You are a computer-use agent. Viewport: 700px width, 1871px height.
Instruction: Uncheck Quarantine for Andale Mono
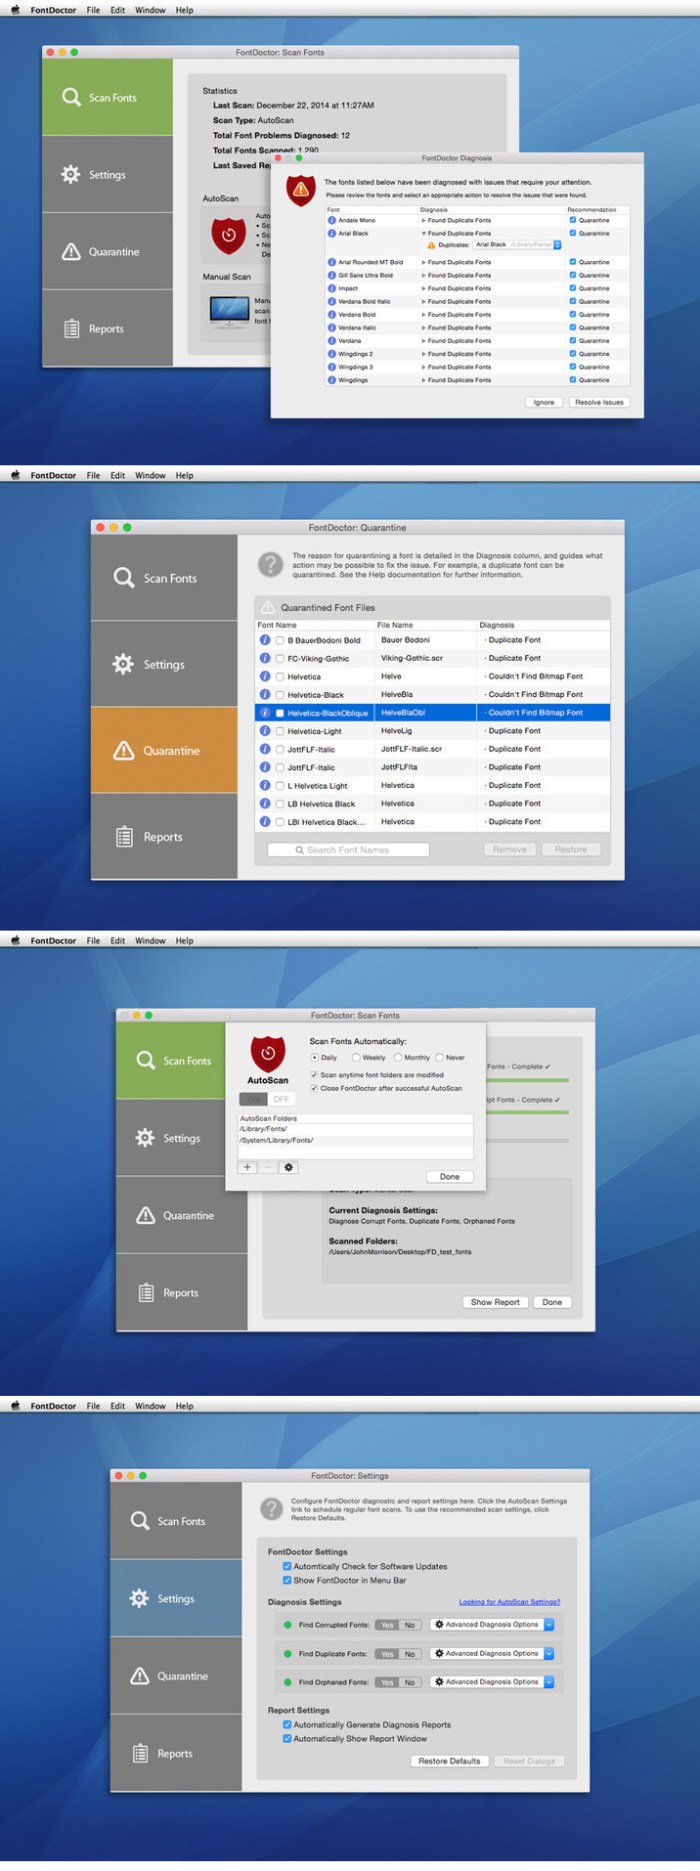573,220
